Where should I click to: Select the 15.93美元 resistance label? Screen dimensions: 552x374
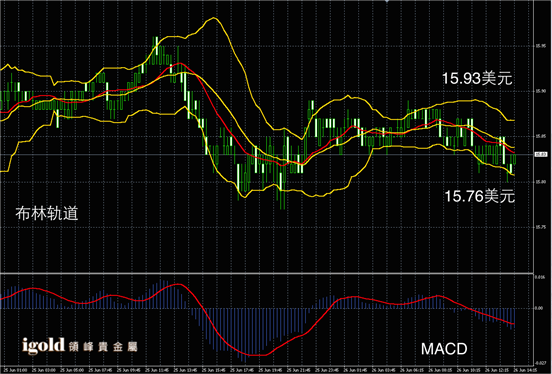[x=477, y=78]
